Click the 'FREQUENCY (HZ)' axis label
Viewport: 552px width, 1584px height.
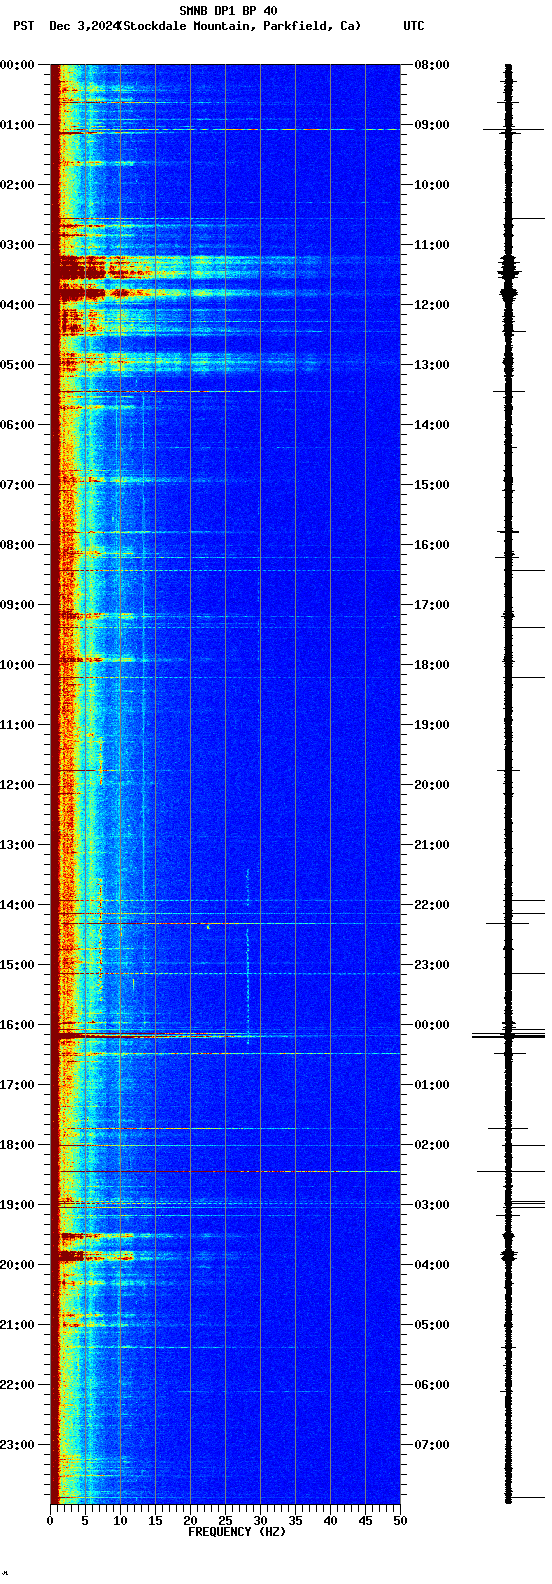tap(238, 1532)
